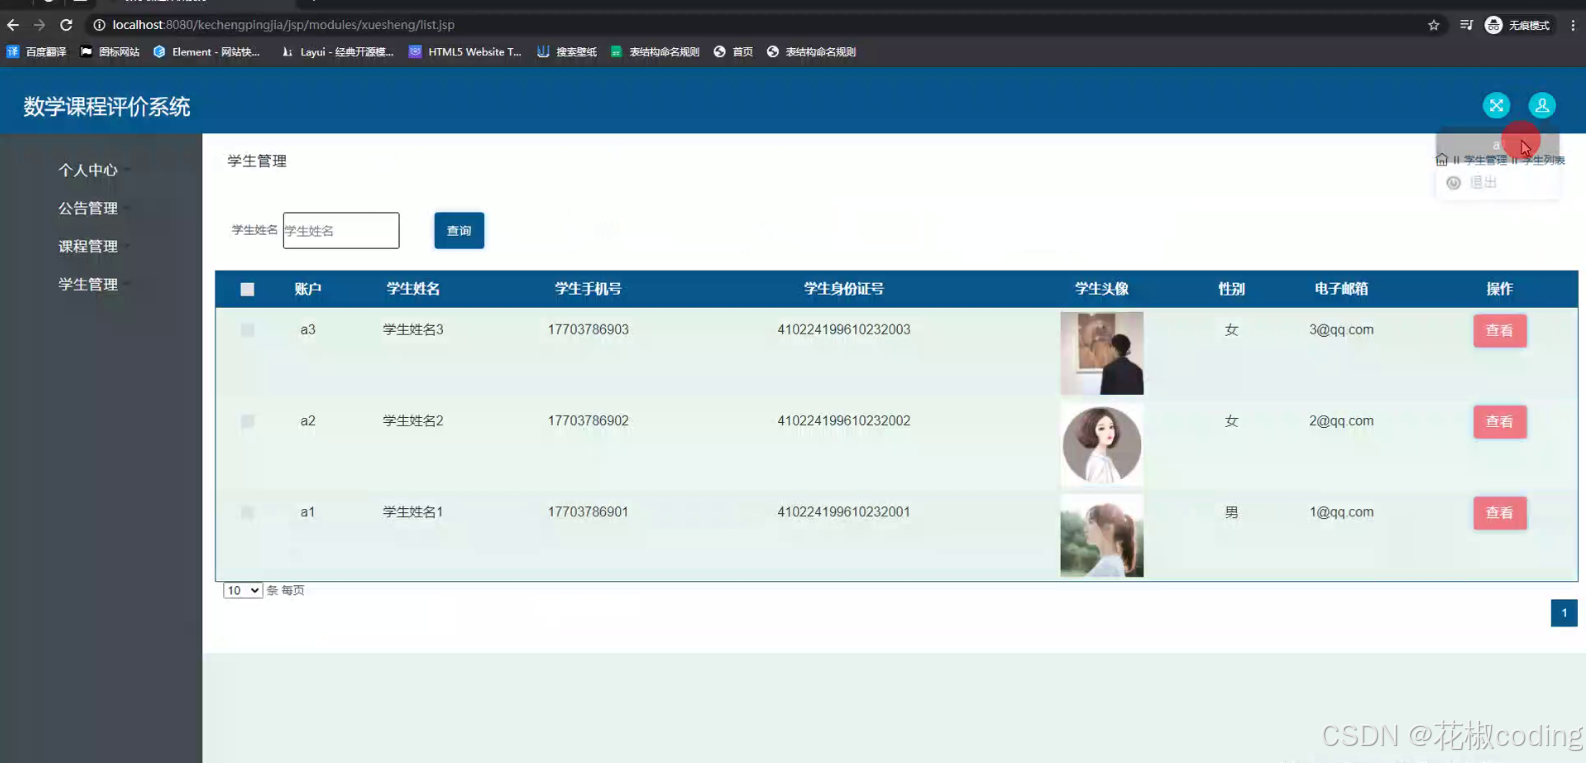Click the browser forward arrow
This screenshot has width=1587, height=763.
pos(39,25)
